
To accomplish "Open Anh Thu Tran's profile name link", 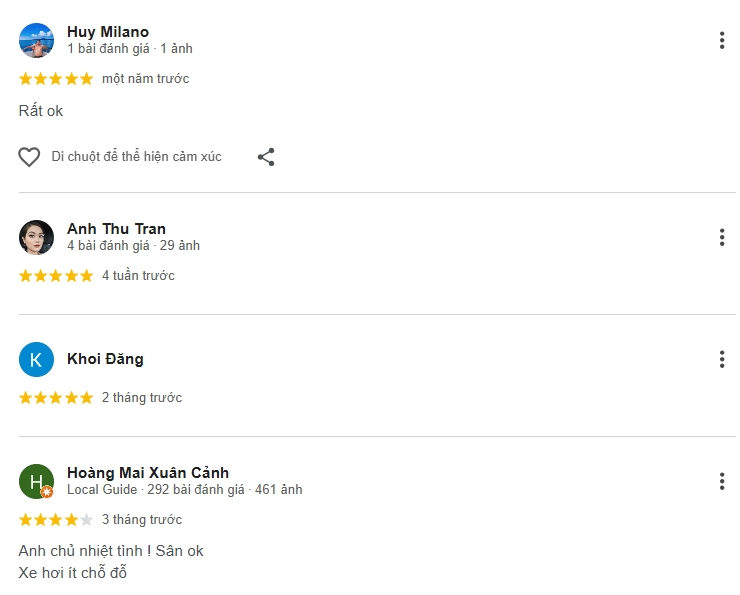I will coord(116,229).
